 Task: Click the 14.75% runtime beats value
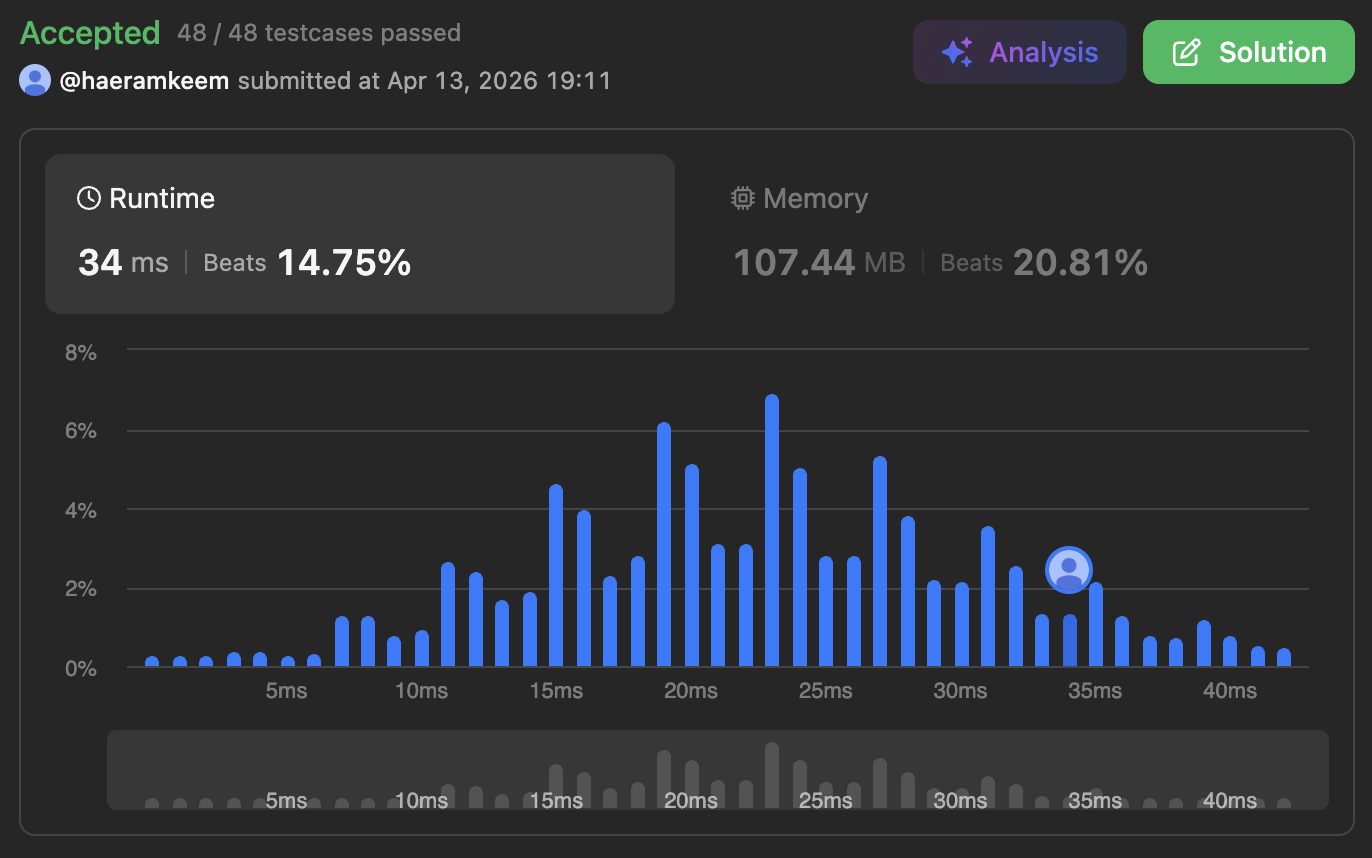coord(343,262)
